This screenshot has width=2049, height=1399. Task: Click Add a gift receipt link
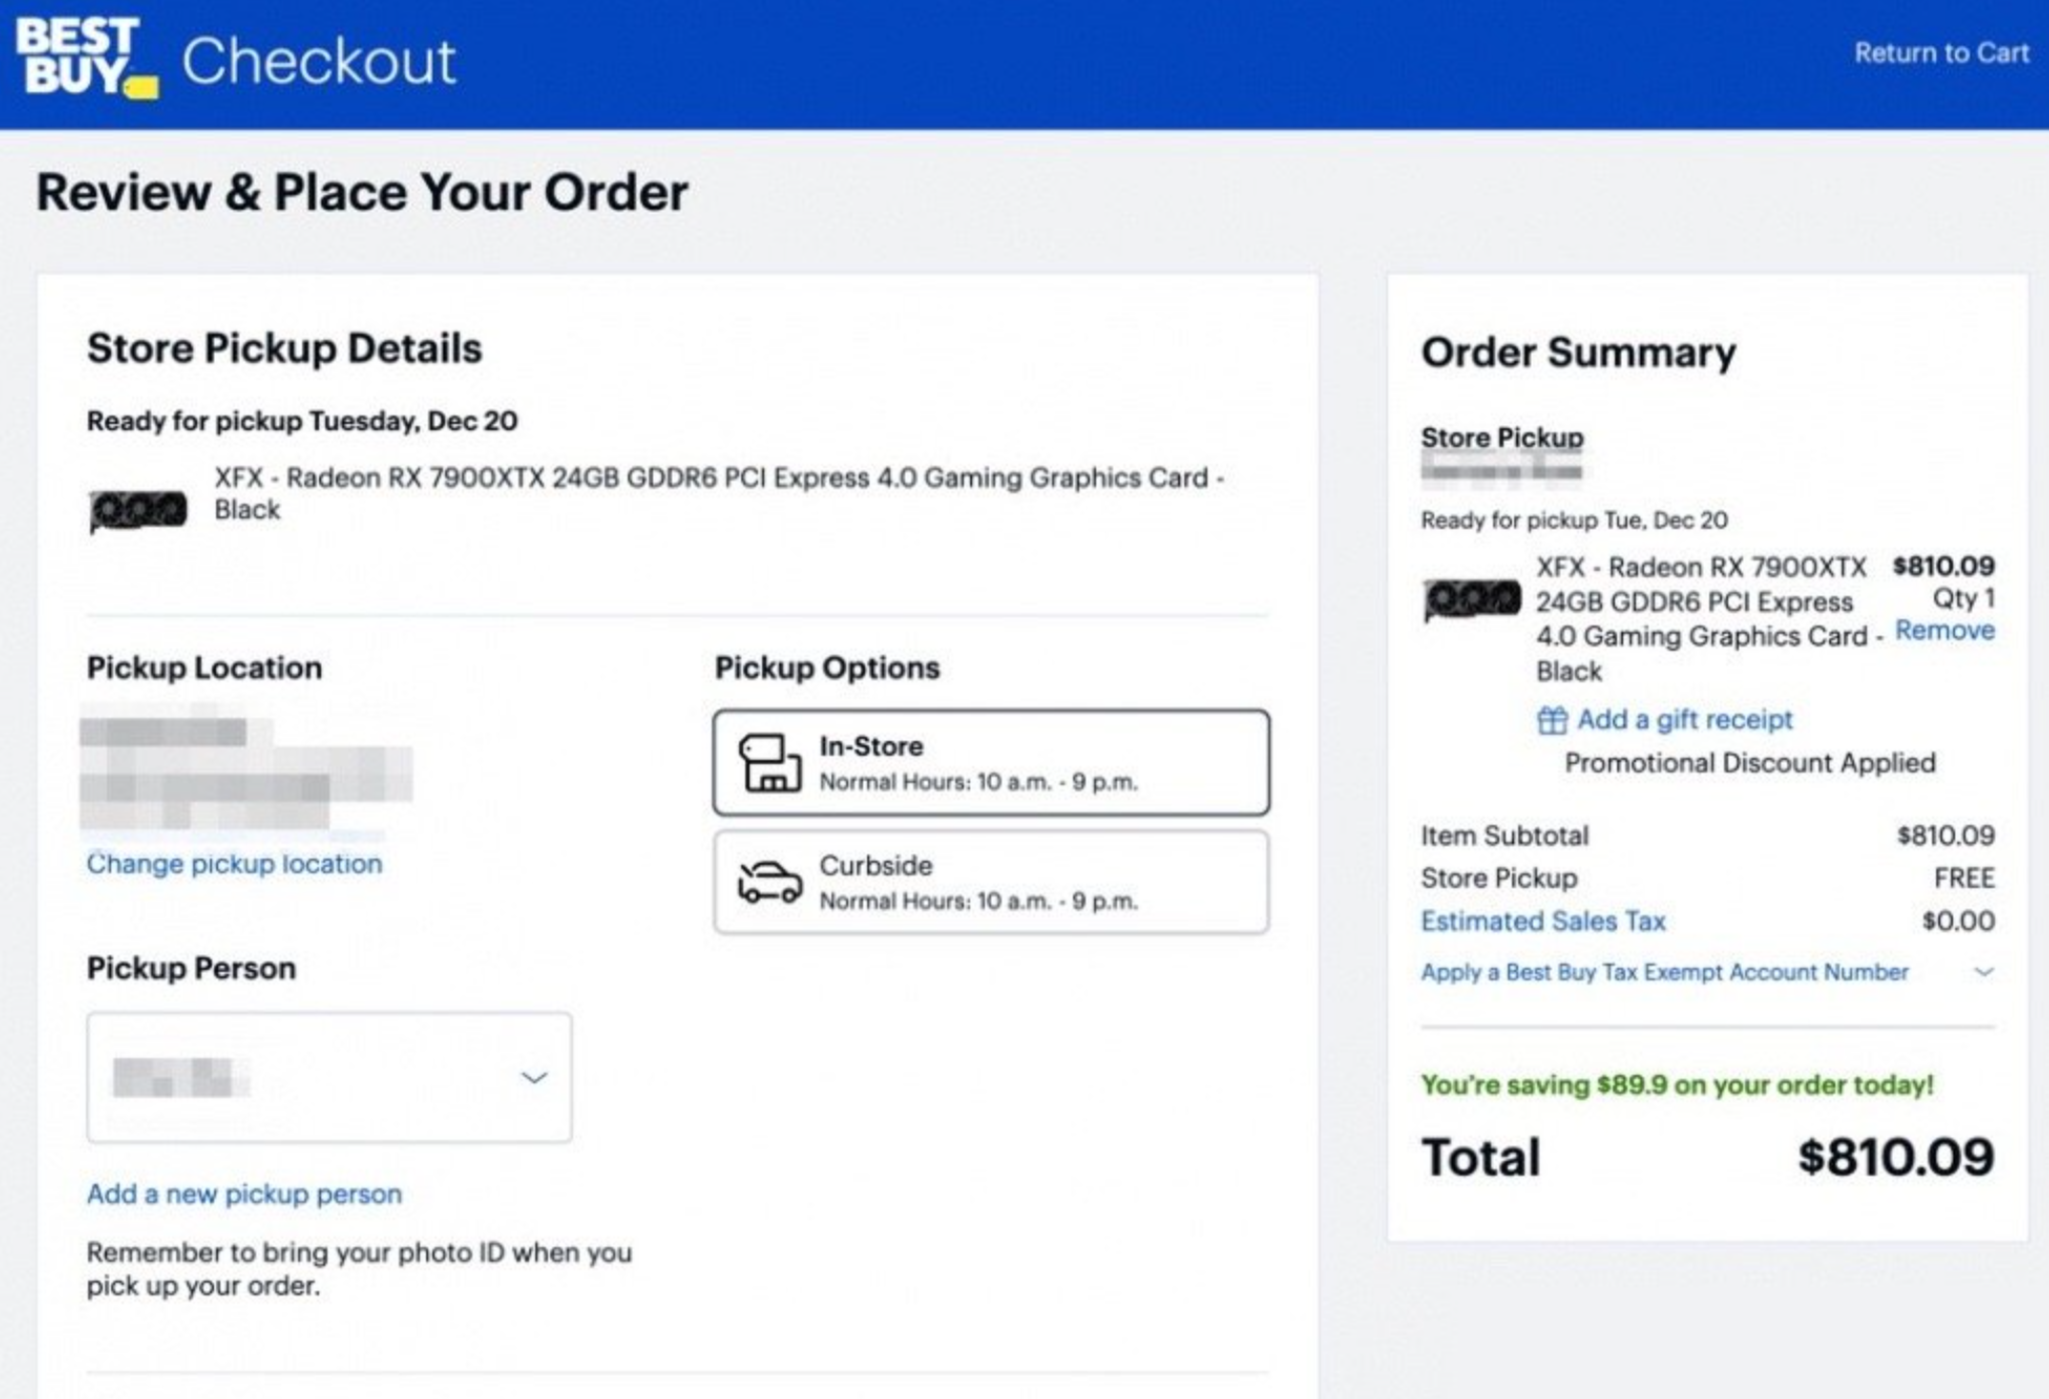coord(1684,719)
